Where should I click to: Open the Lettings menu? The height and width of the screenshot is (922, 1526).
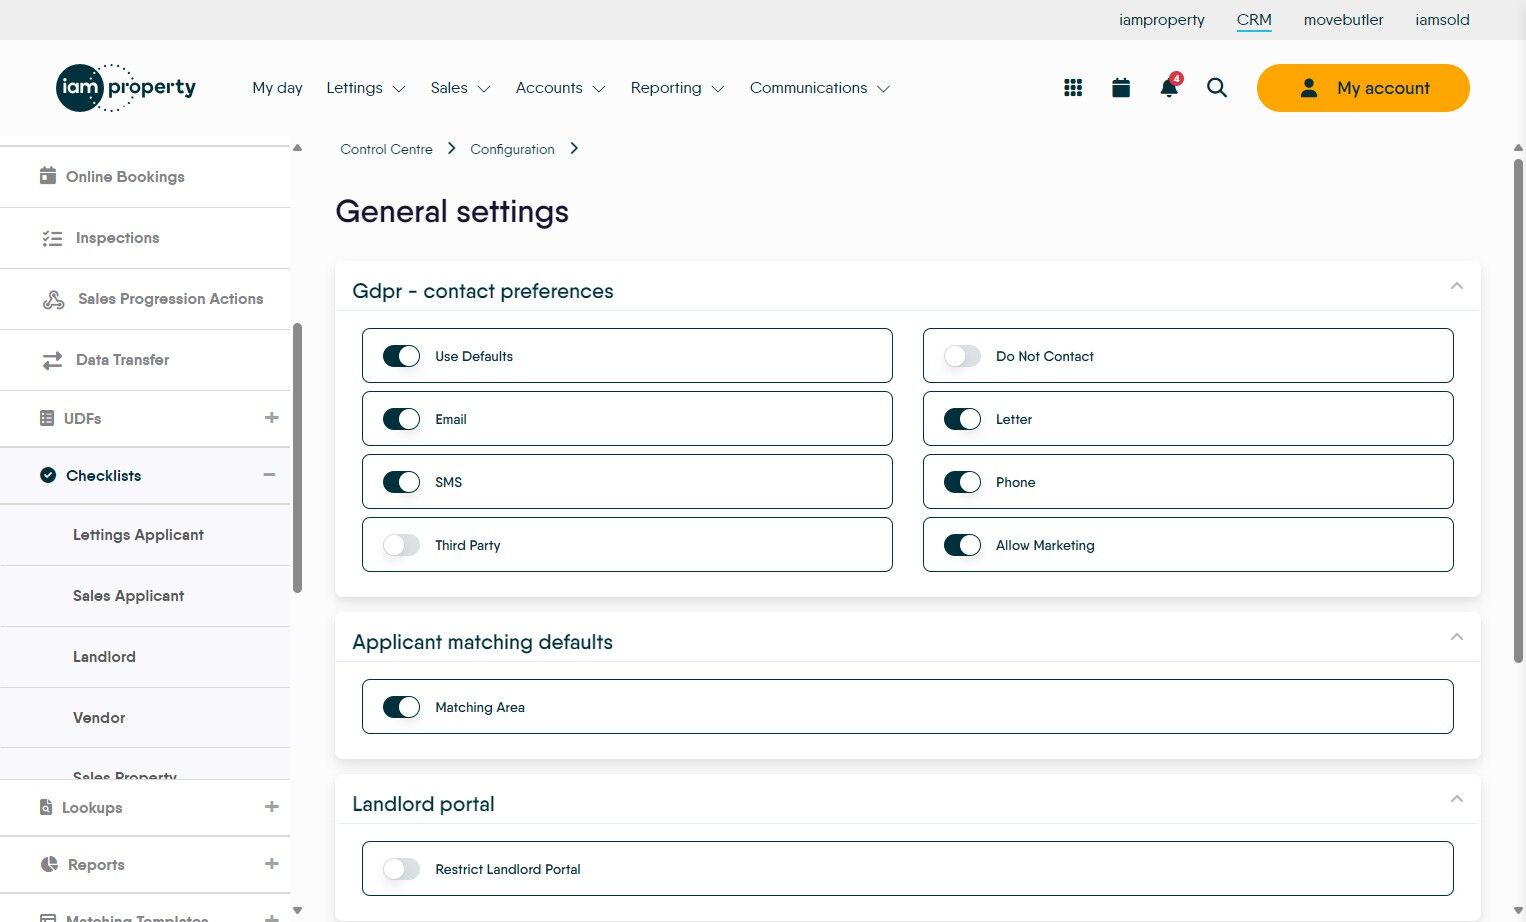click(x=365, y=88)
